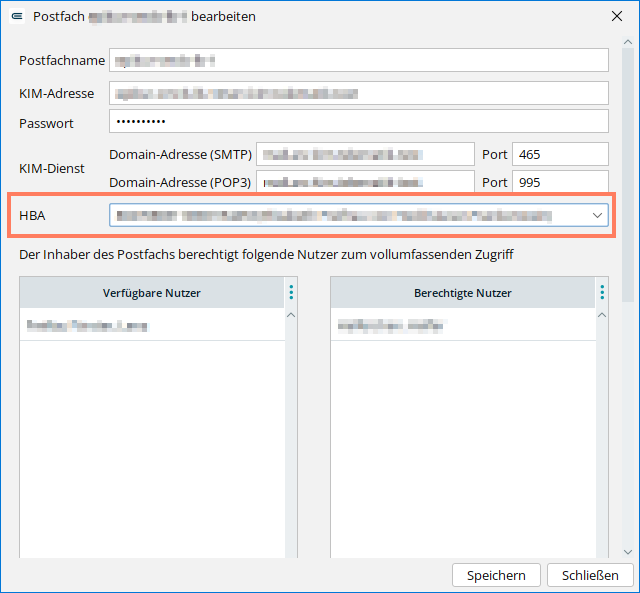Click the Schließen button
The height and width of the screenshot is (593, 640).
point(590,575)
